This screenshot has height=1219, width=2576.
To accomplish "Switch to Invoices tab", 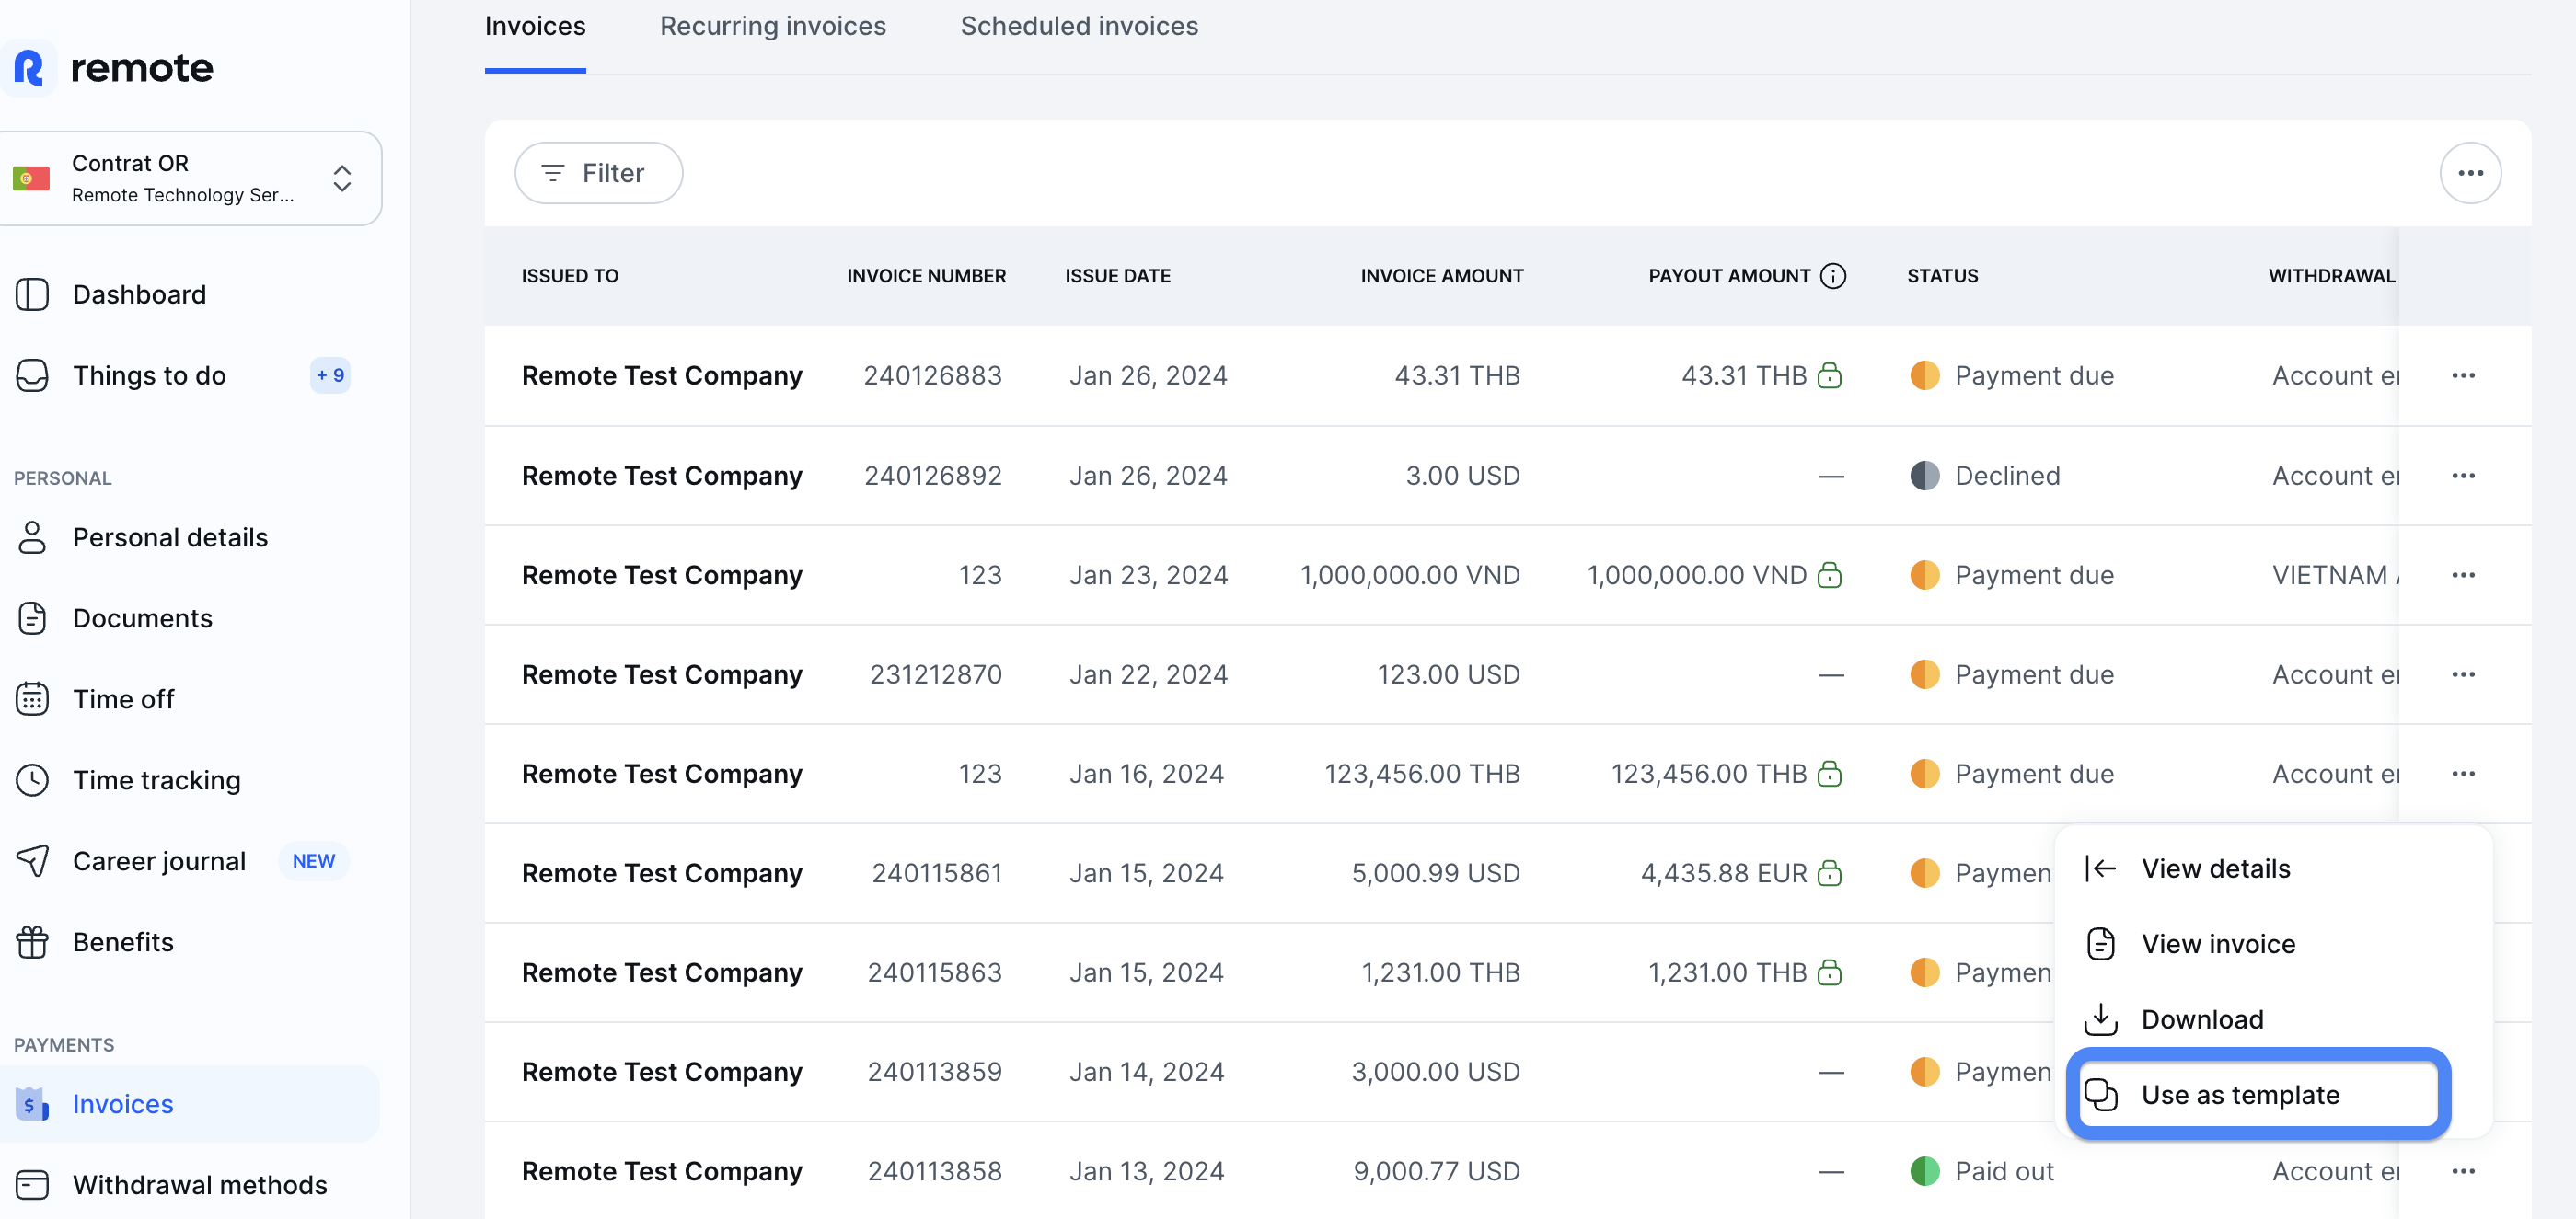I will 535,27.
